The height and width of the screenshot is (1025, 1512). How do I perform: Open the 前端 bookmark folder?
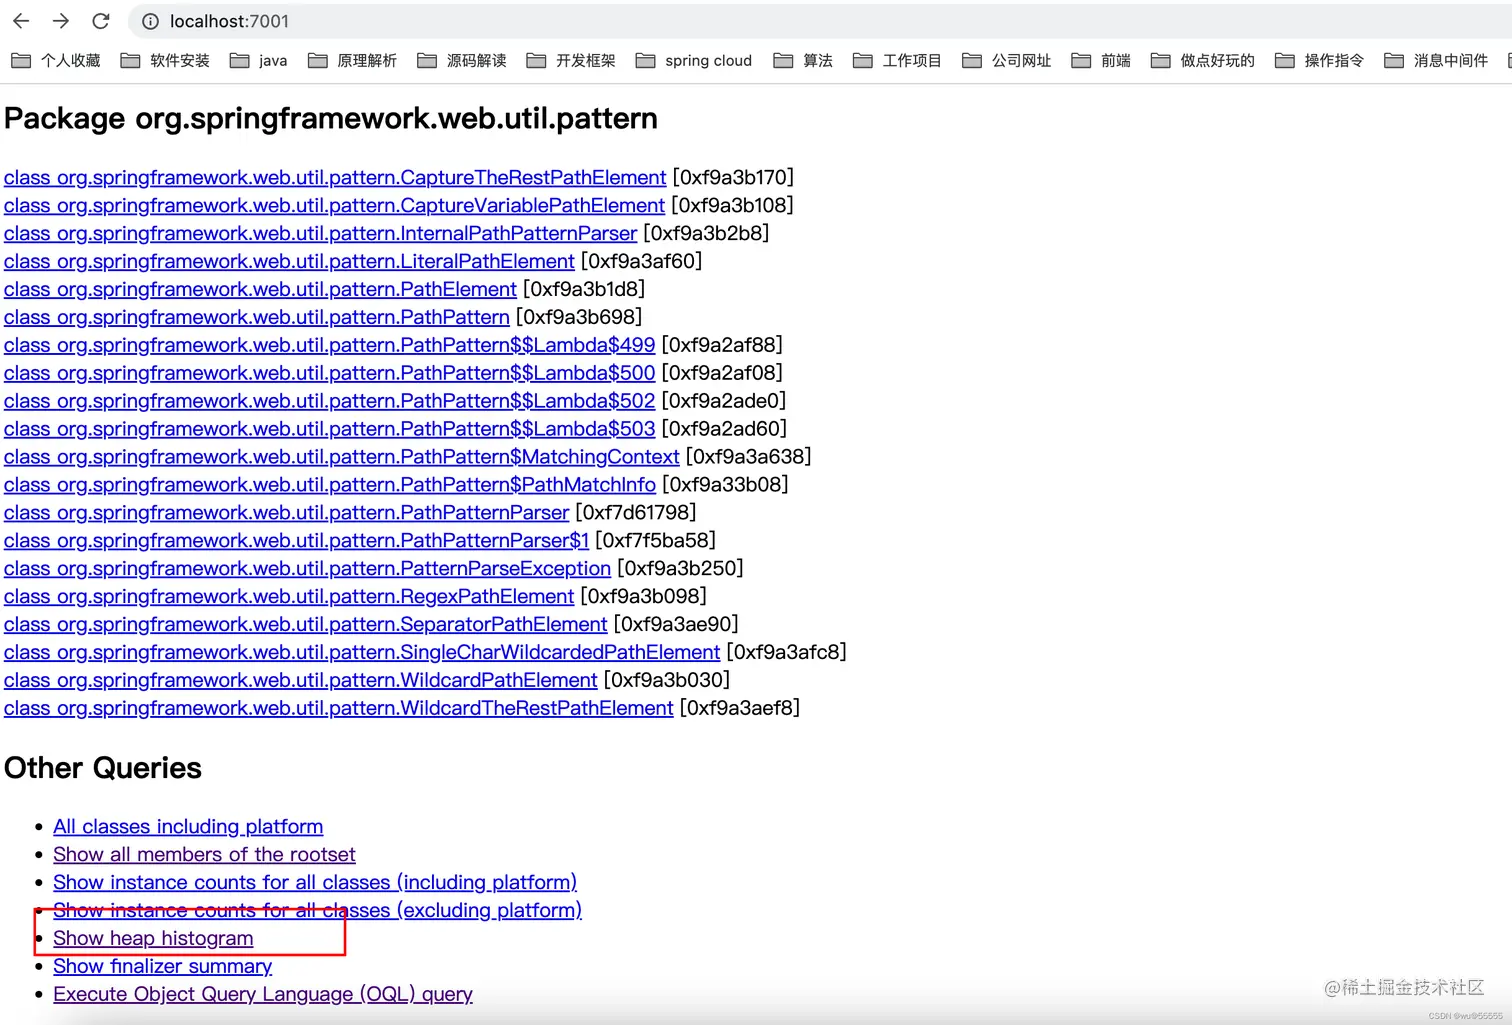[x=1101, y=61]
